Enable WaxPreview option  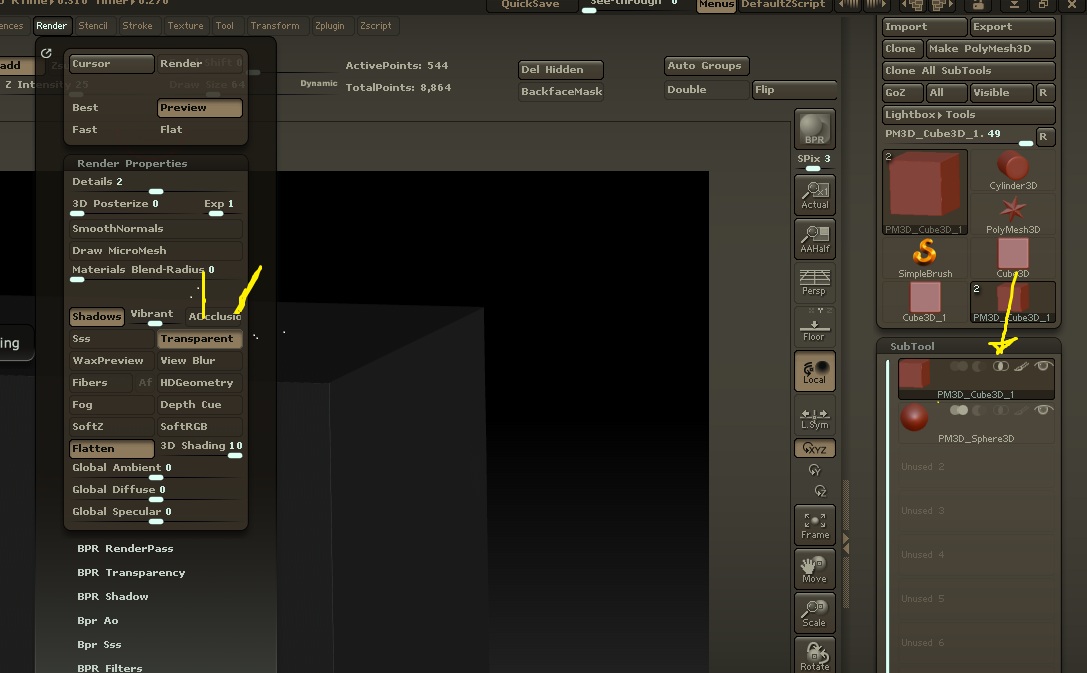pyautogui.click(x=112, y=360)
